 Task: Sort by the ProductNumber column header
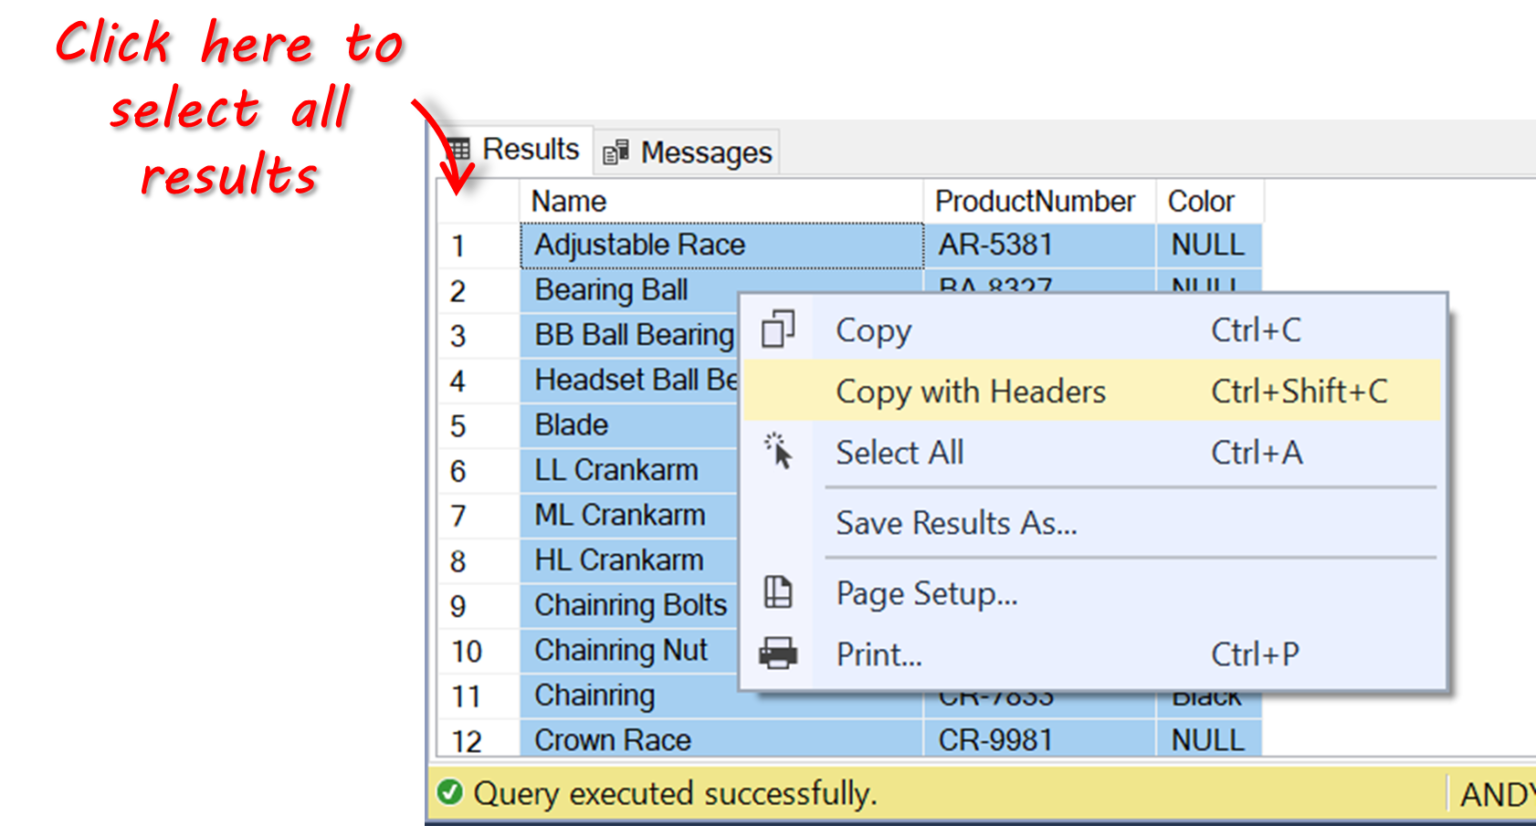pos(1037,201)
